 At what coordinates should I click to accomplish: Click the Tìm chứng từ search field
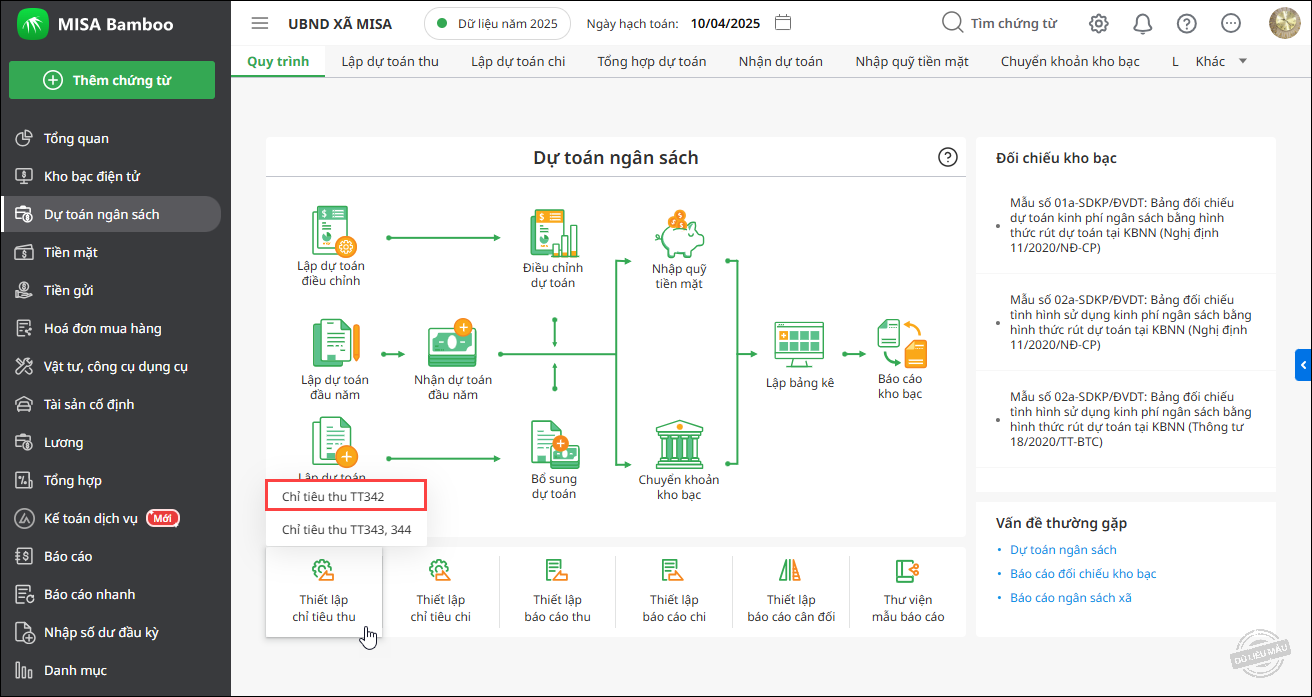(x=1000, y=23)
